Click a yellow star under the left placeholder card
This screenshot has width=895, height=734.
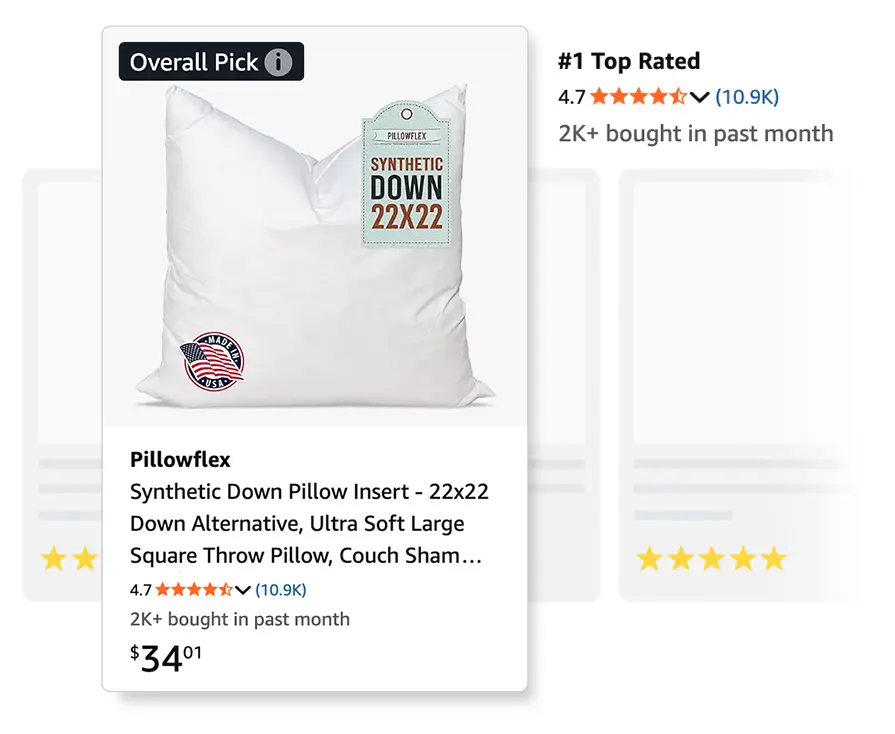tap(55, 558)
